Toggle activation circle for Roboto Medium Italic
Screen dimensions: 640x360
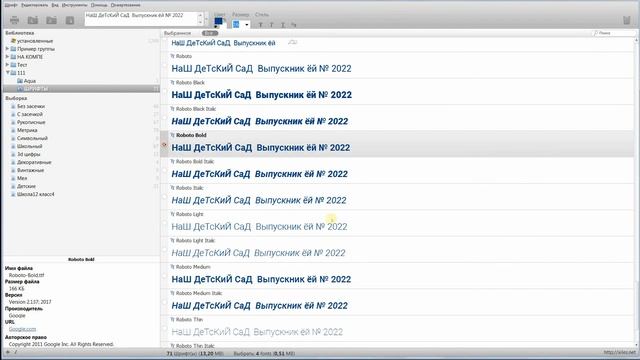(164, 302)
